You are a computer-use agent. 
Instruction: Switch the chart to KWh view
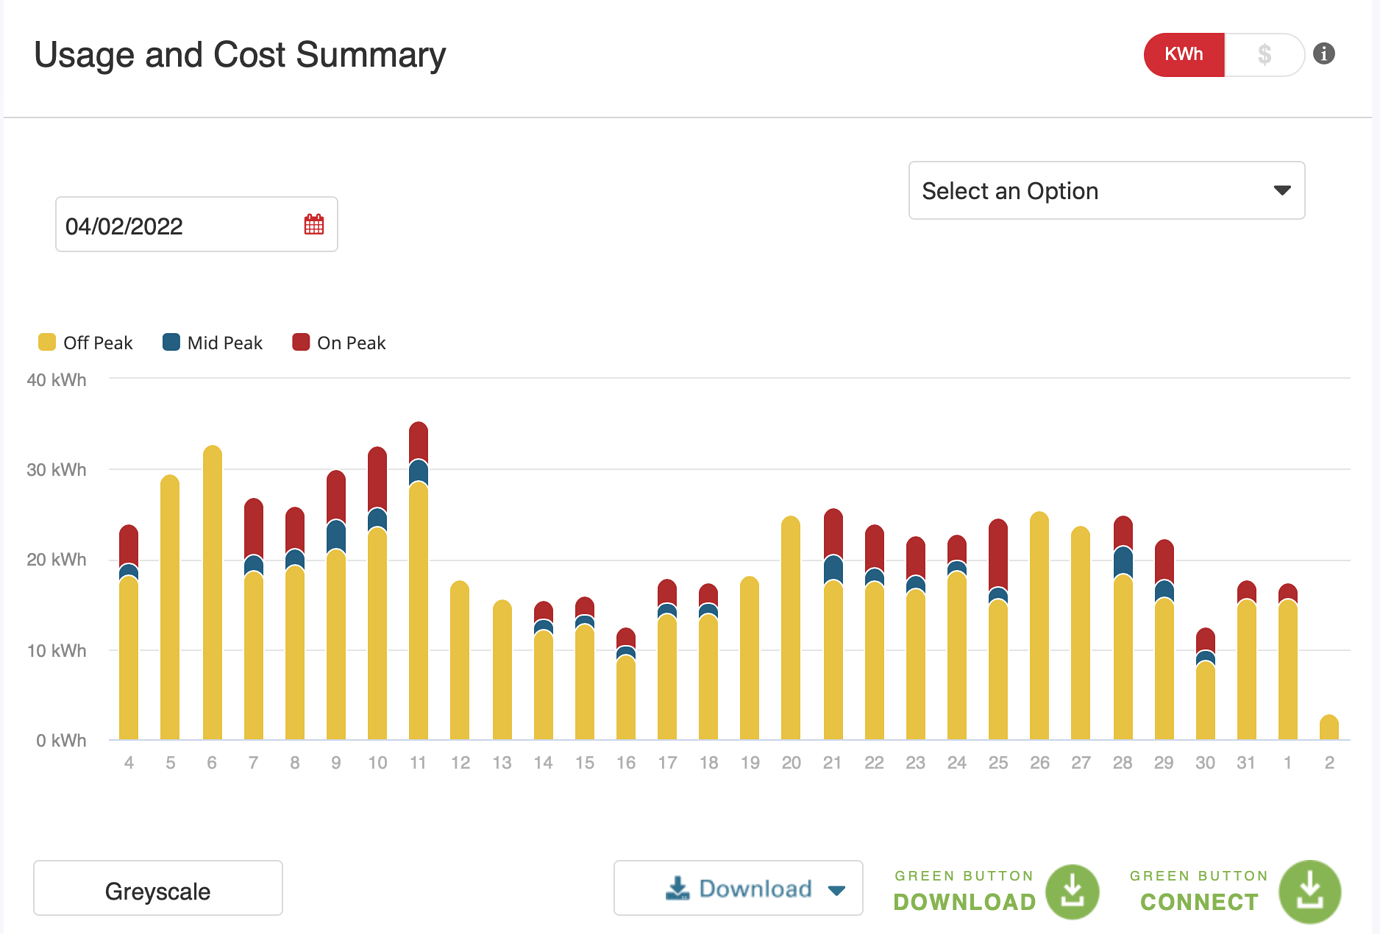click(x=1184, y=55)
